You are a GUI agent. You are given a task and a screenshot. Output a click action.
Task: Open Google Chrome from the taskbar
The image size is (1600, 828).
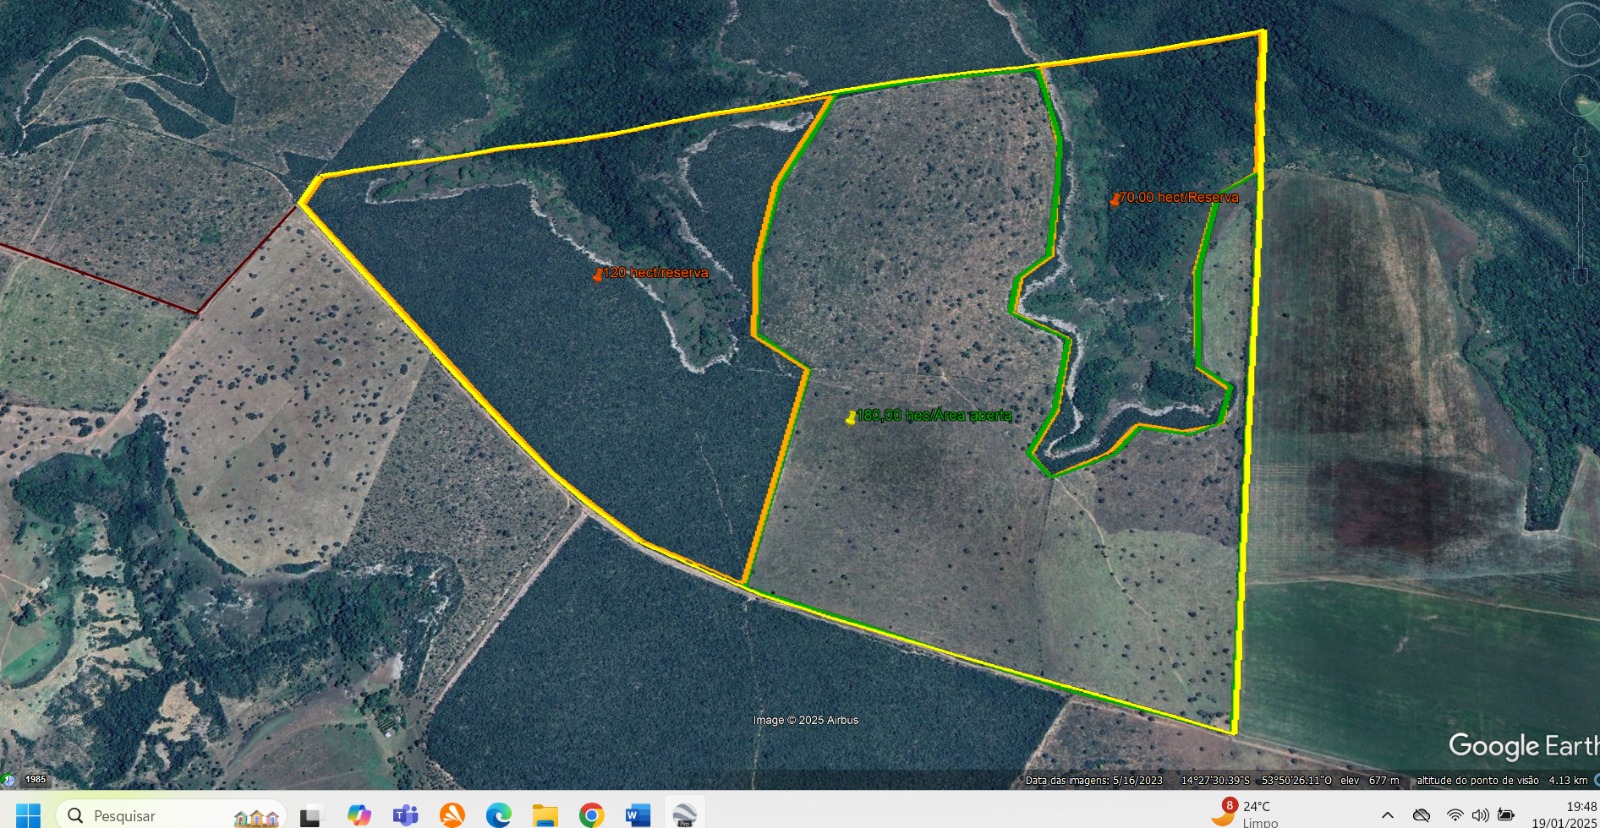(592, 816)
